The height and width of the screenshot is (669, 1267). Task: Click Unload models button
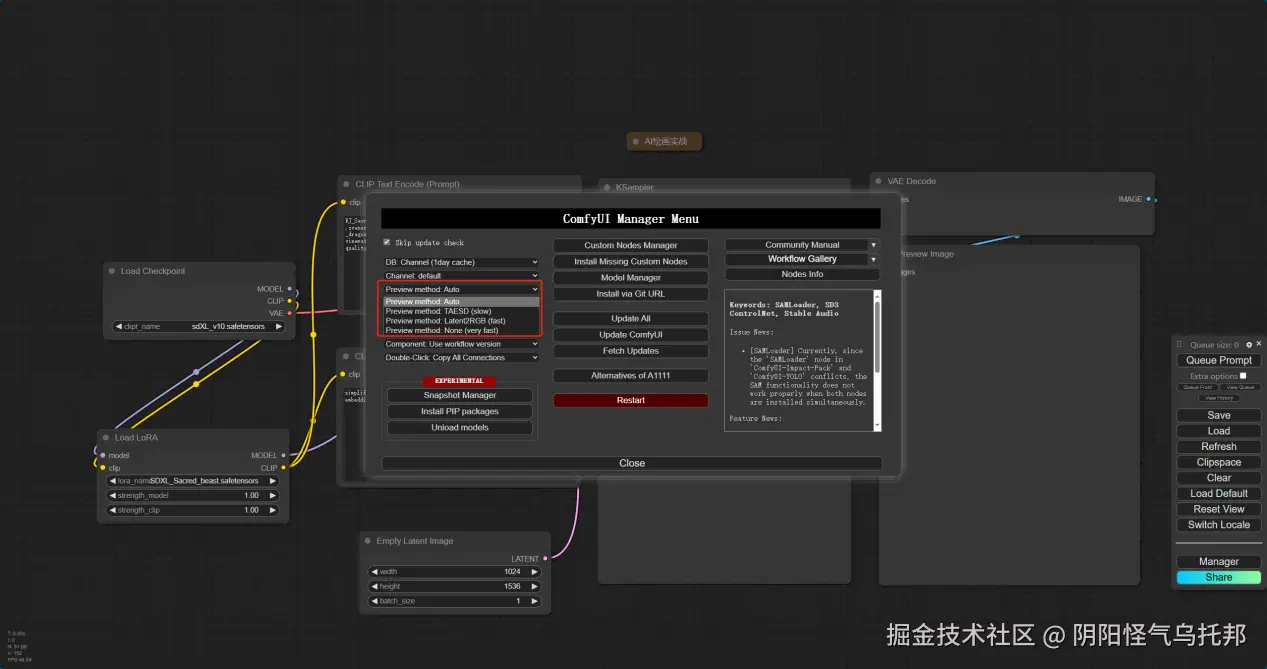(x=460, y=427)
